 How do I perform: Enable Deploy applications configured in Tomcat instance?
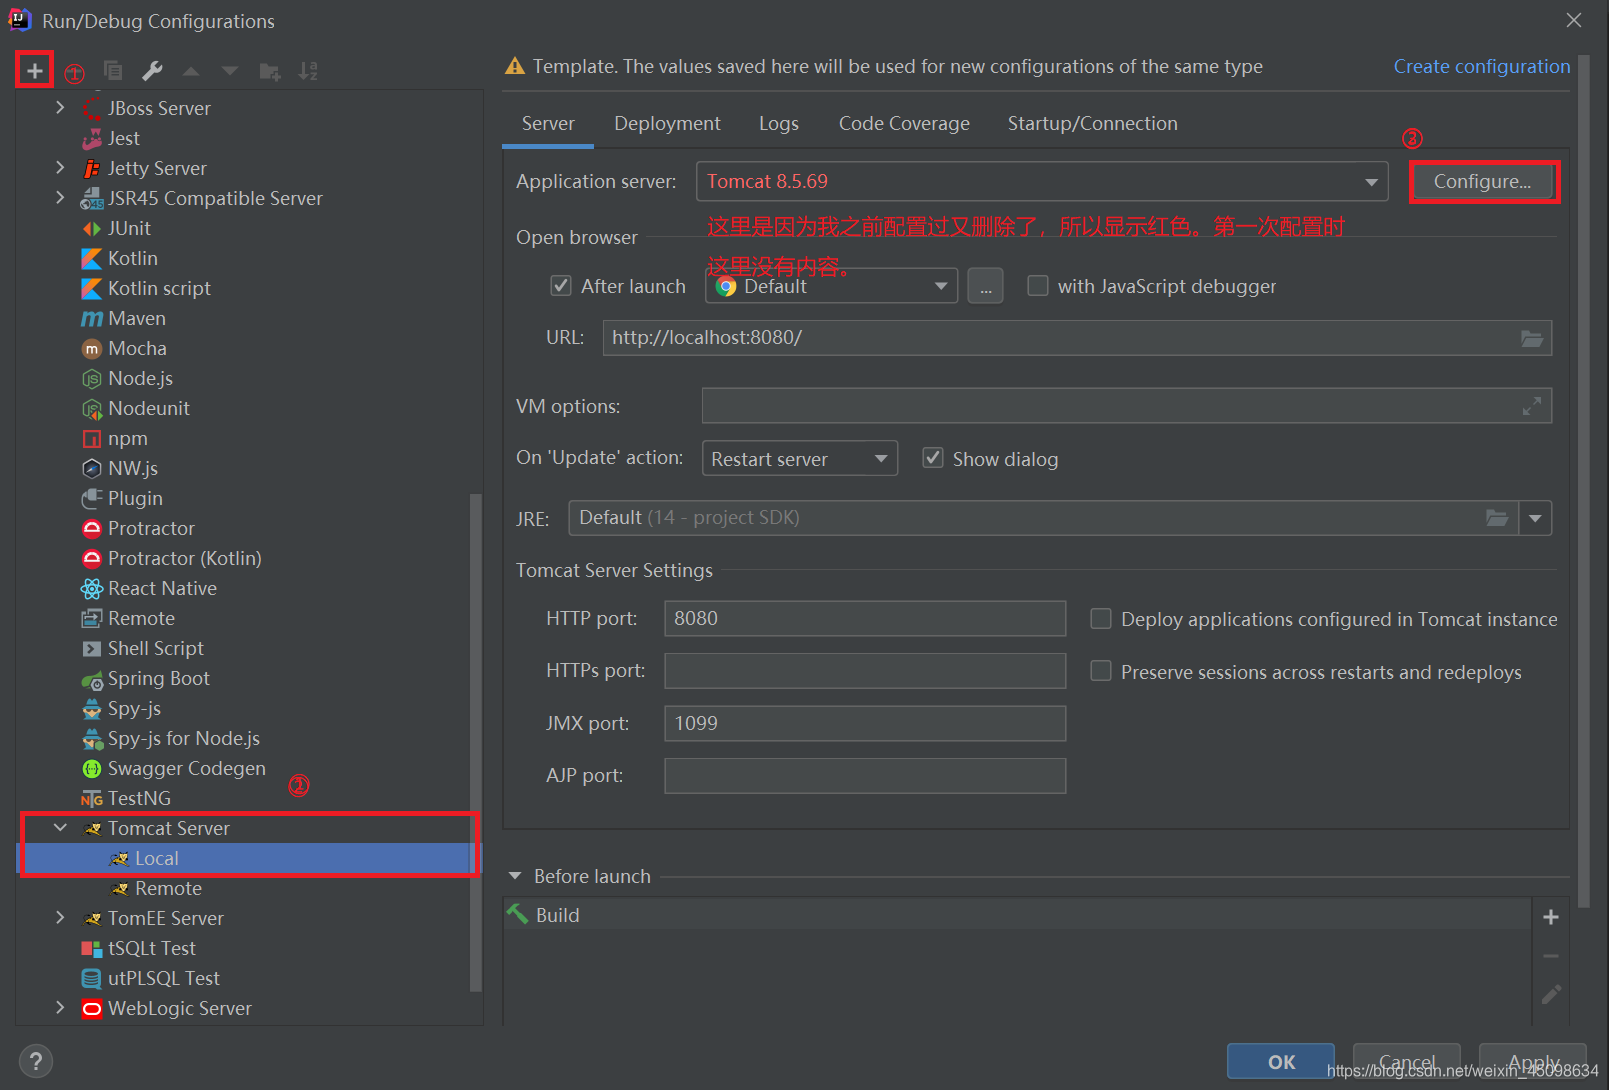(x=1101, y=619)
